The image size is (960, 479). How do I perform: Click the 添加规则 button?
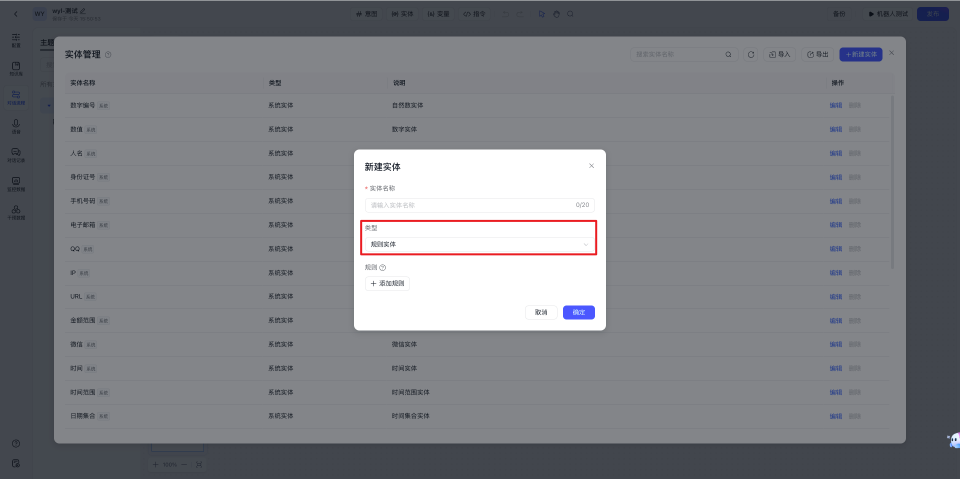point(389,284)
